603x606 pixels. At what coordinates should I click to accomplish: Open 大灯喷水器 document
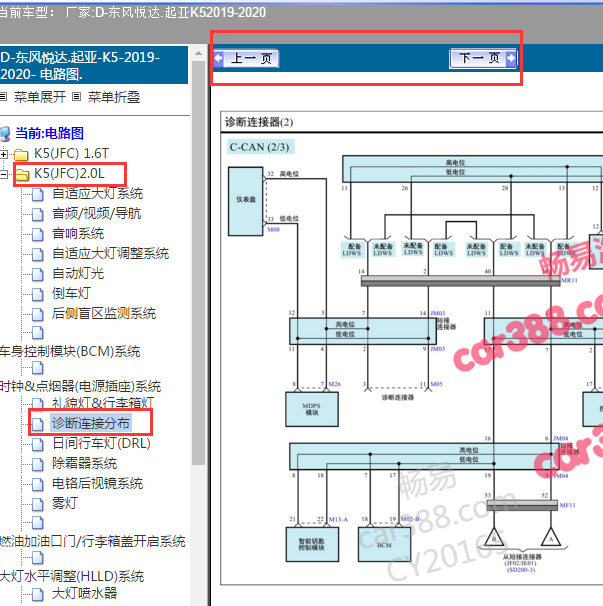coord(85,593)
